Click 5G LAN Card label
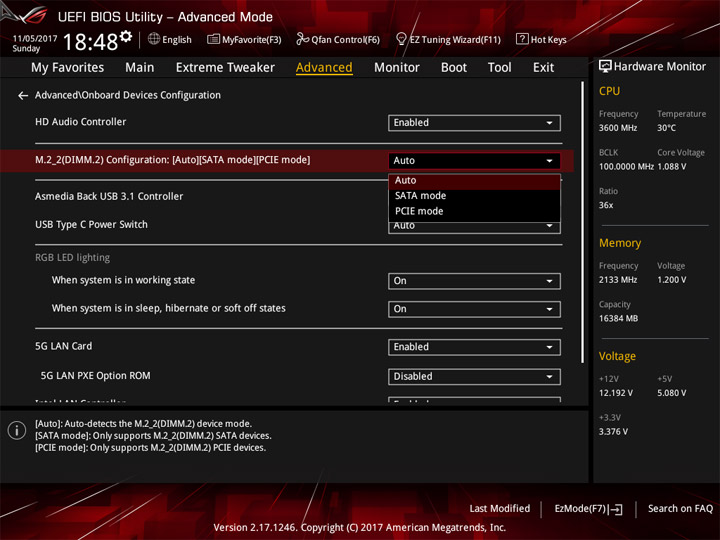 click(x=63, y=346)
